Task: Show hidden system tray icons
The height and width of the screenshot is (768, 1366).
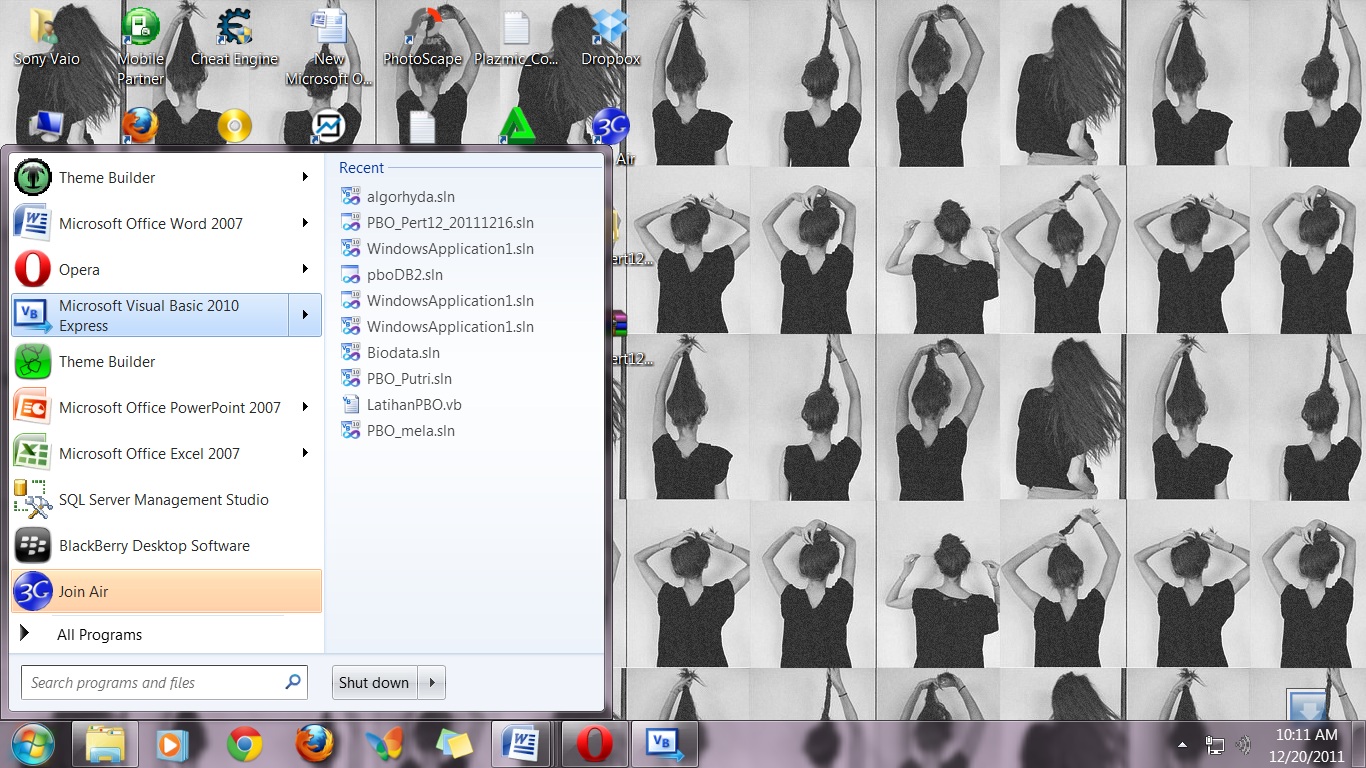Action: [x=1183, y=745]
